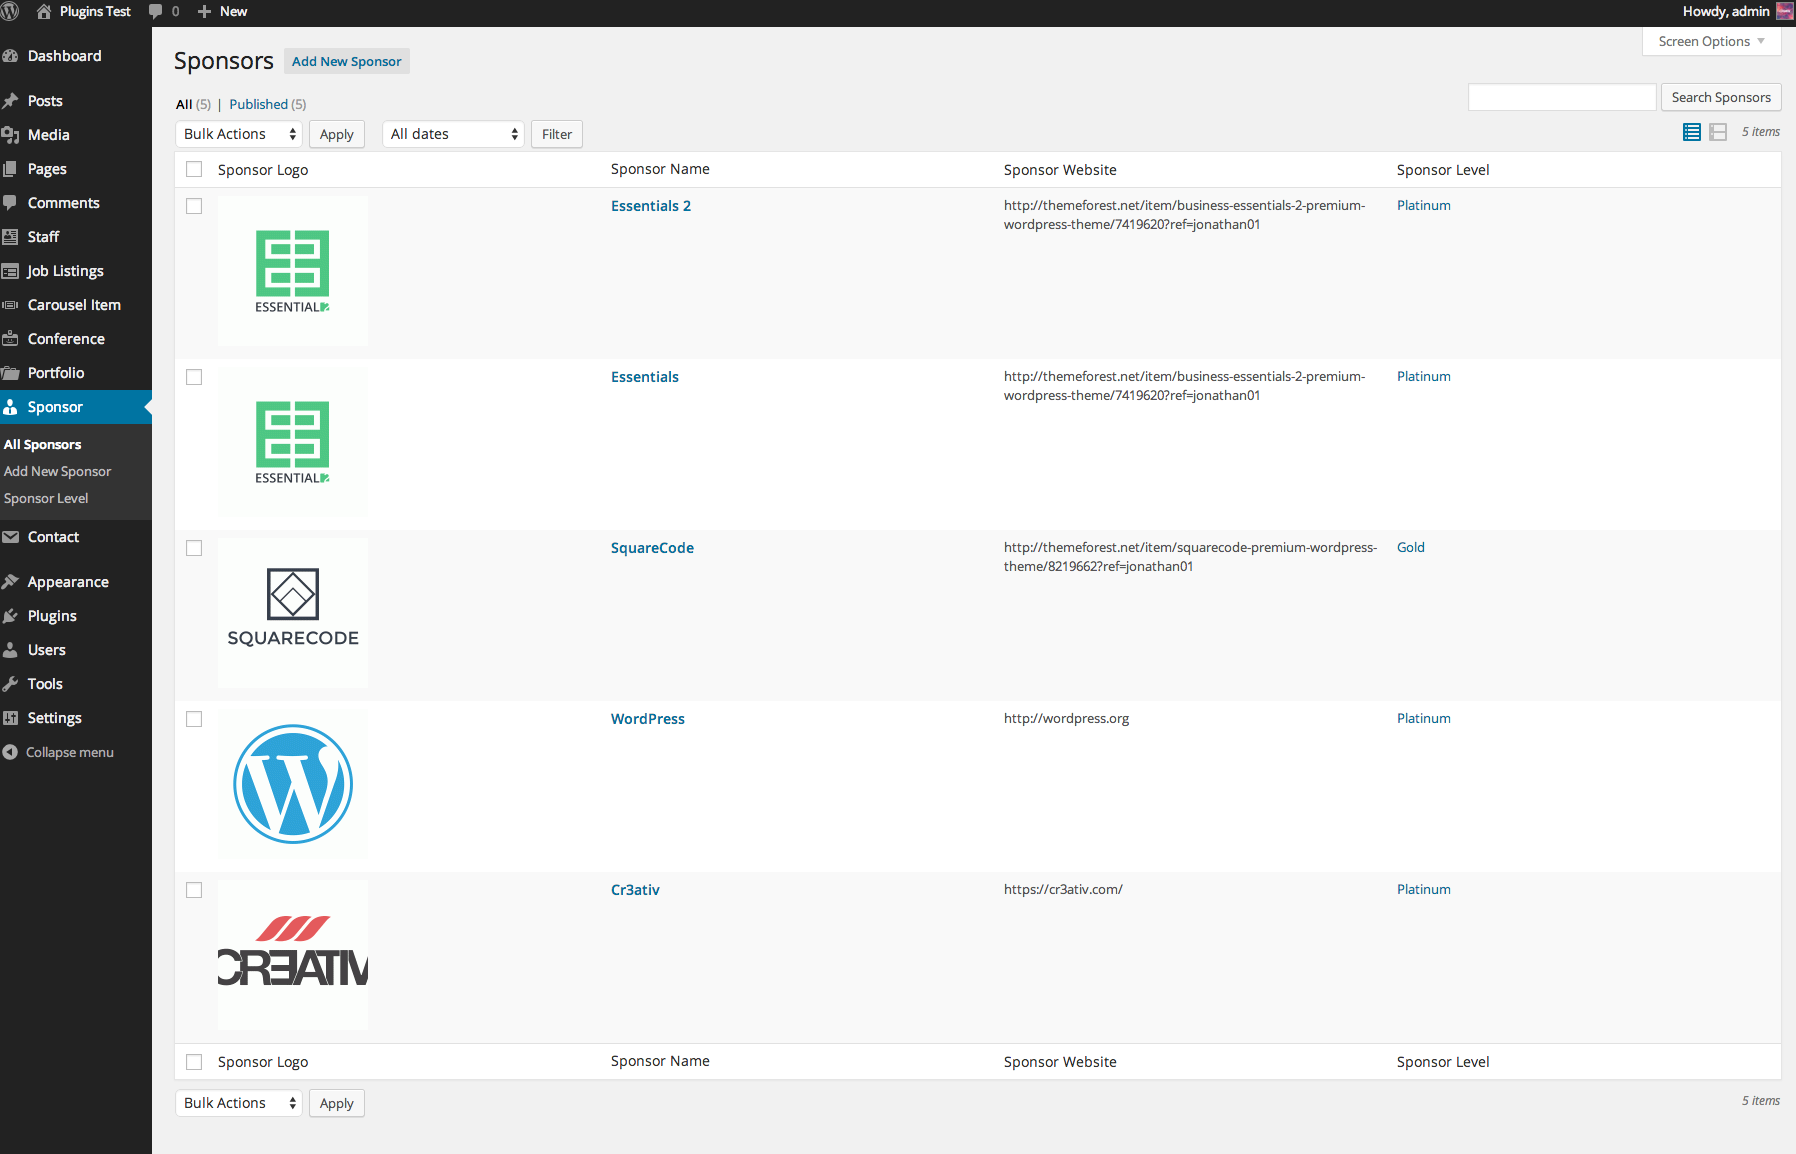1796x1154 pixels.
Task: Expand Screen Options panel
Action: [x=1711, y=41]
